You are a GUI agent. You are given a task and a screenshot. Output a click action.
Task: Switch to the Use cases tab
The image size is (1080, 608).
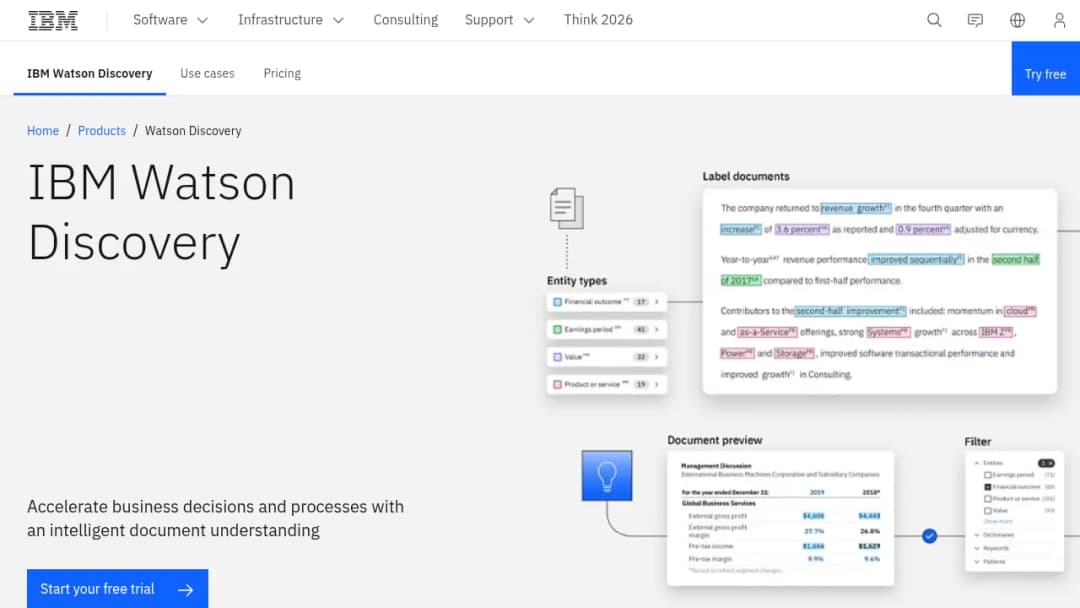[207, 73]
